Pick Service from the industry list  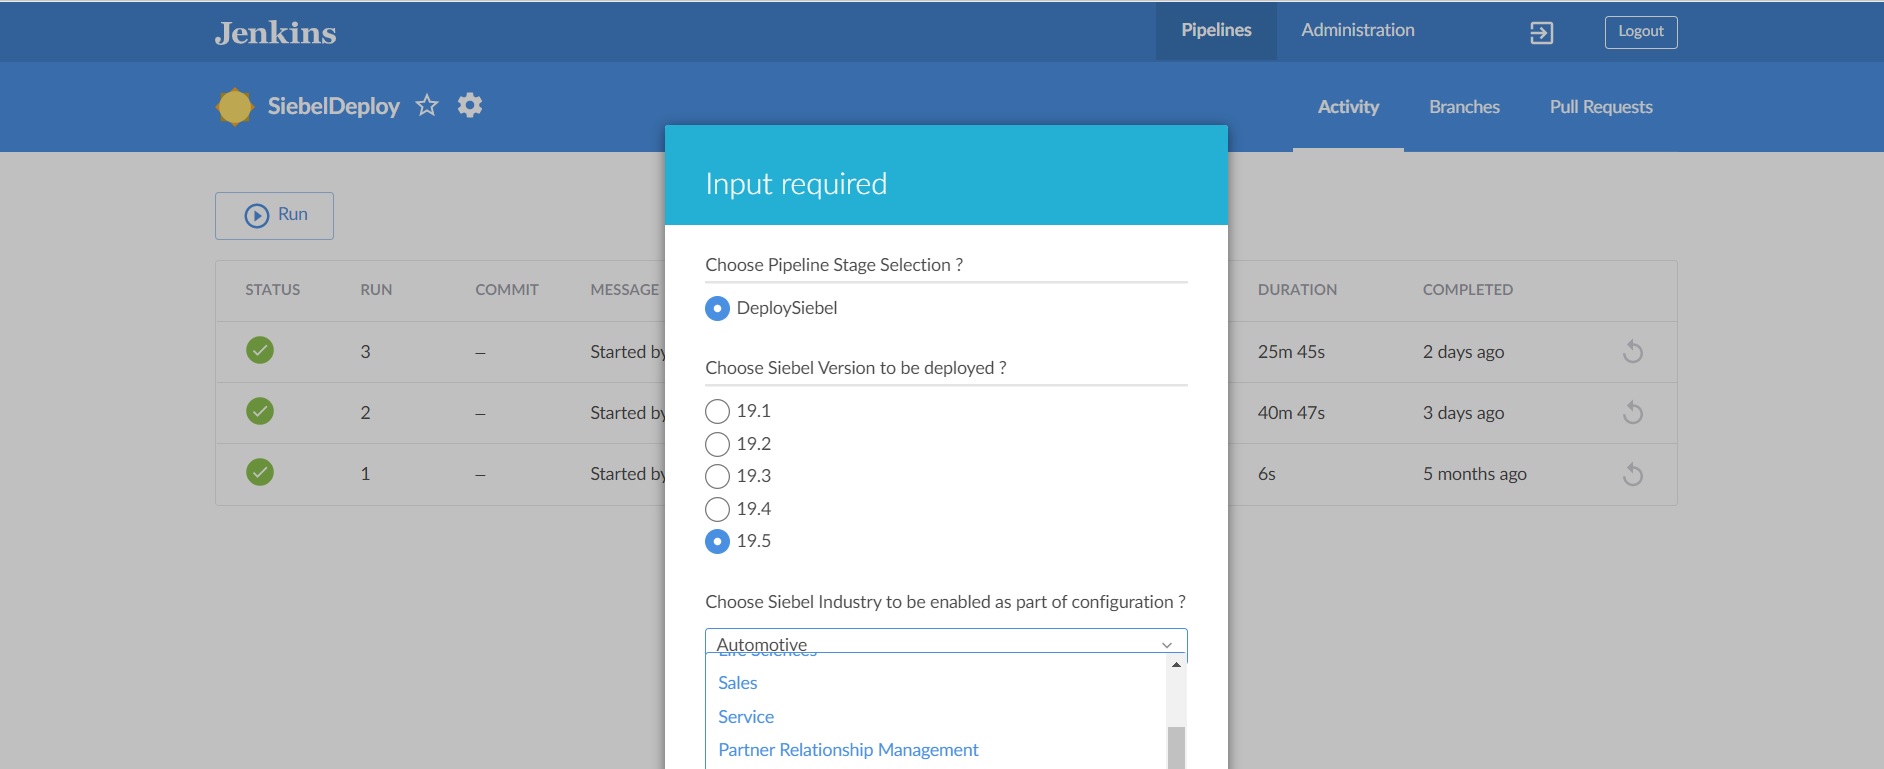[x=746, y=717]
